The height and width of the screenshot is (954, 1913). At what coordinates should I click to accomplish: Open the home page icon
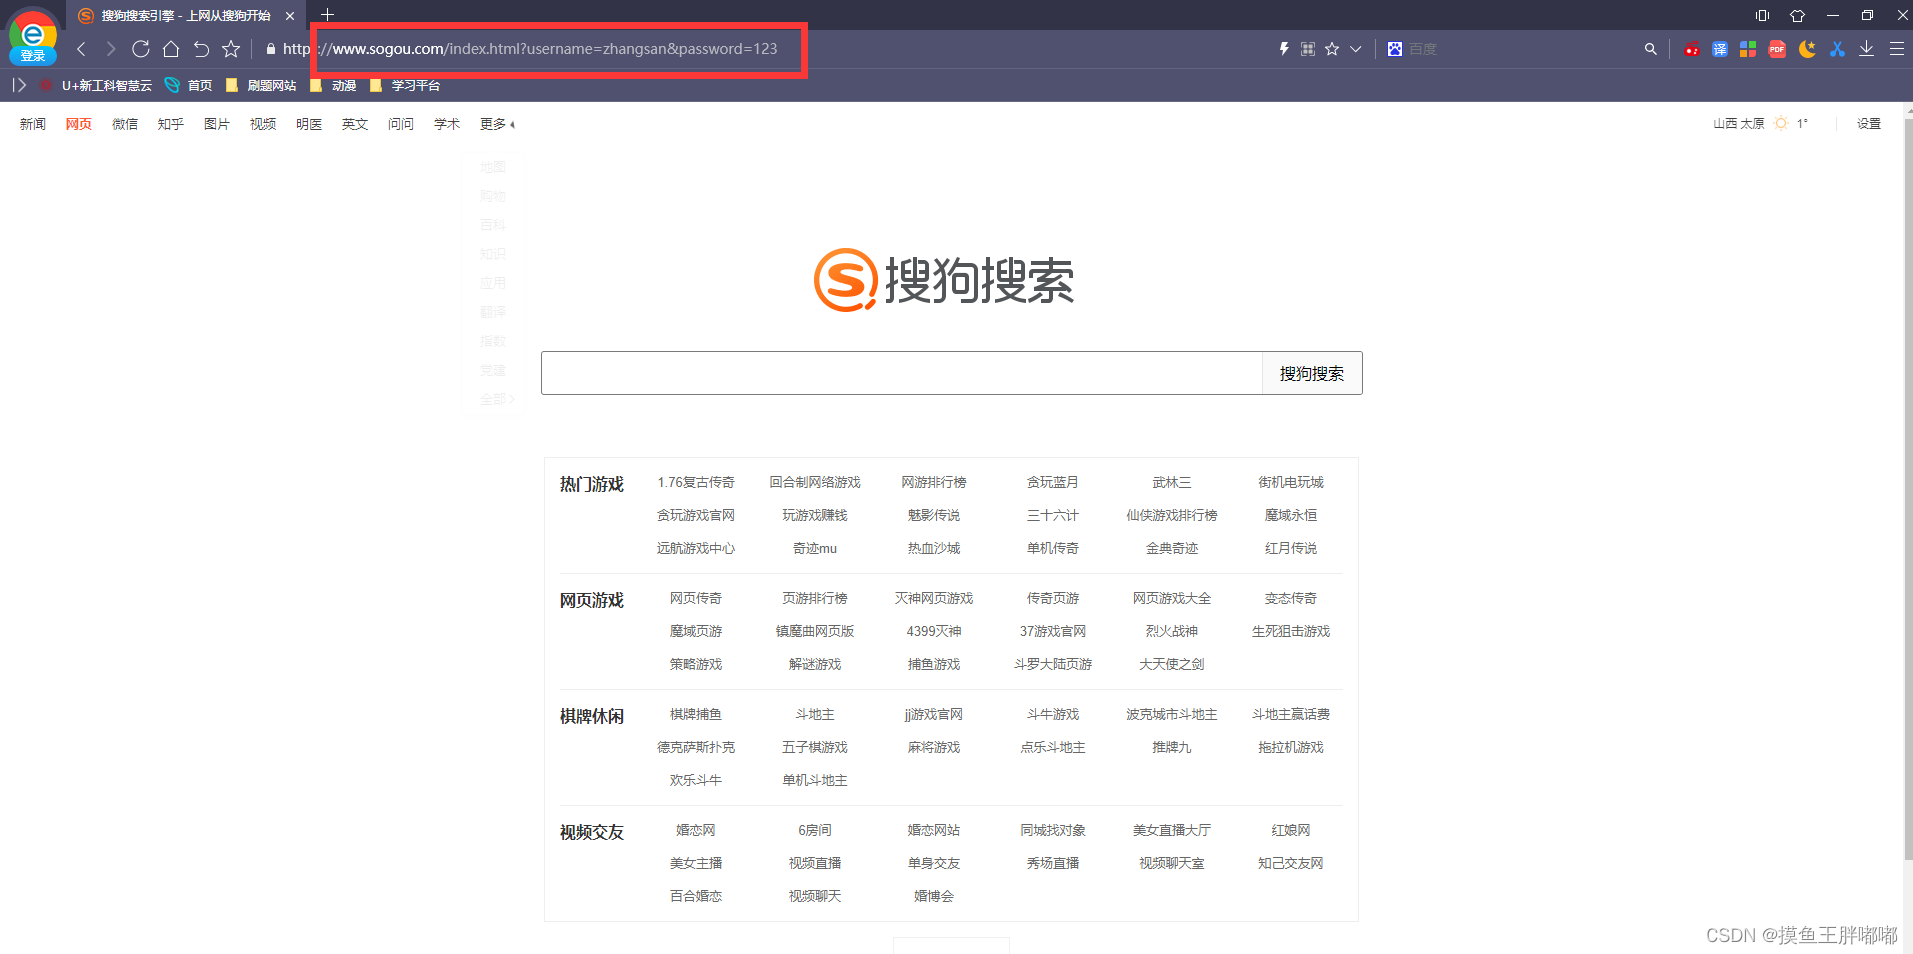click(x=171, y=49)
